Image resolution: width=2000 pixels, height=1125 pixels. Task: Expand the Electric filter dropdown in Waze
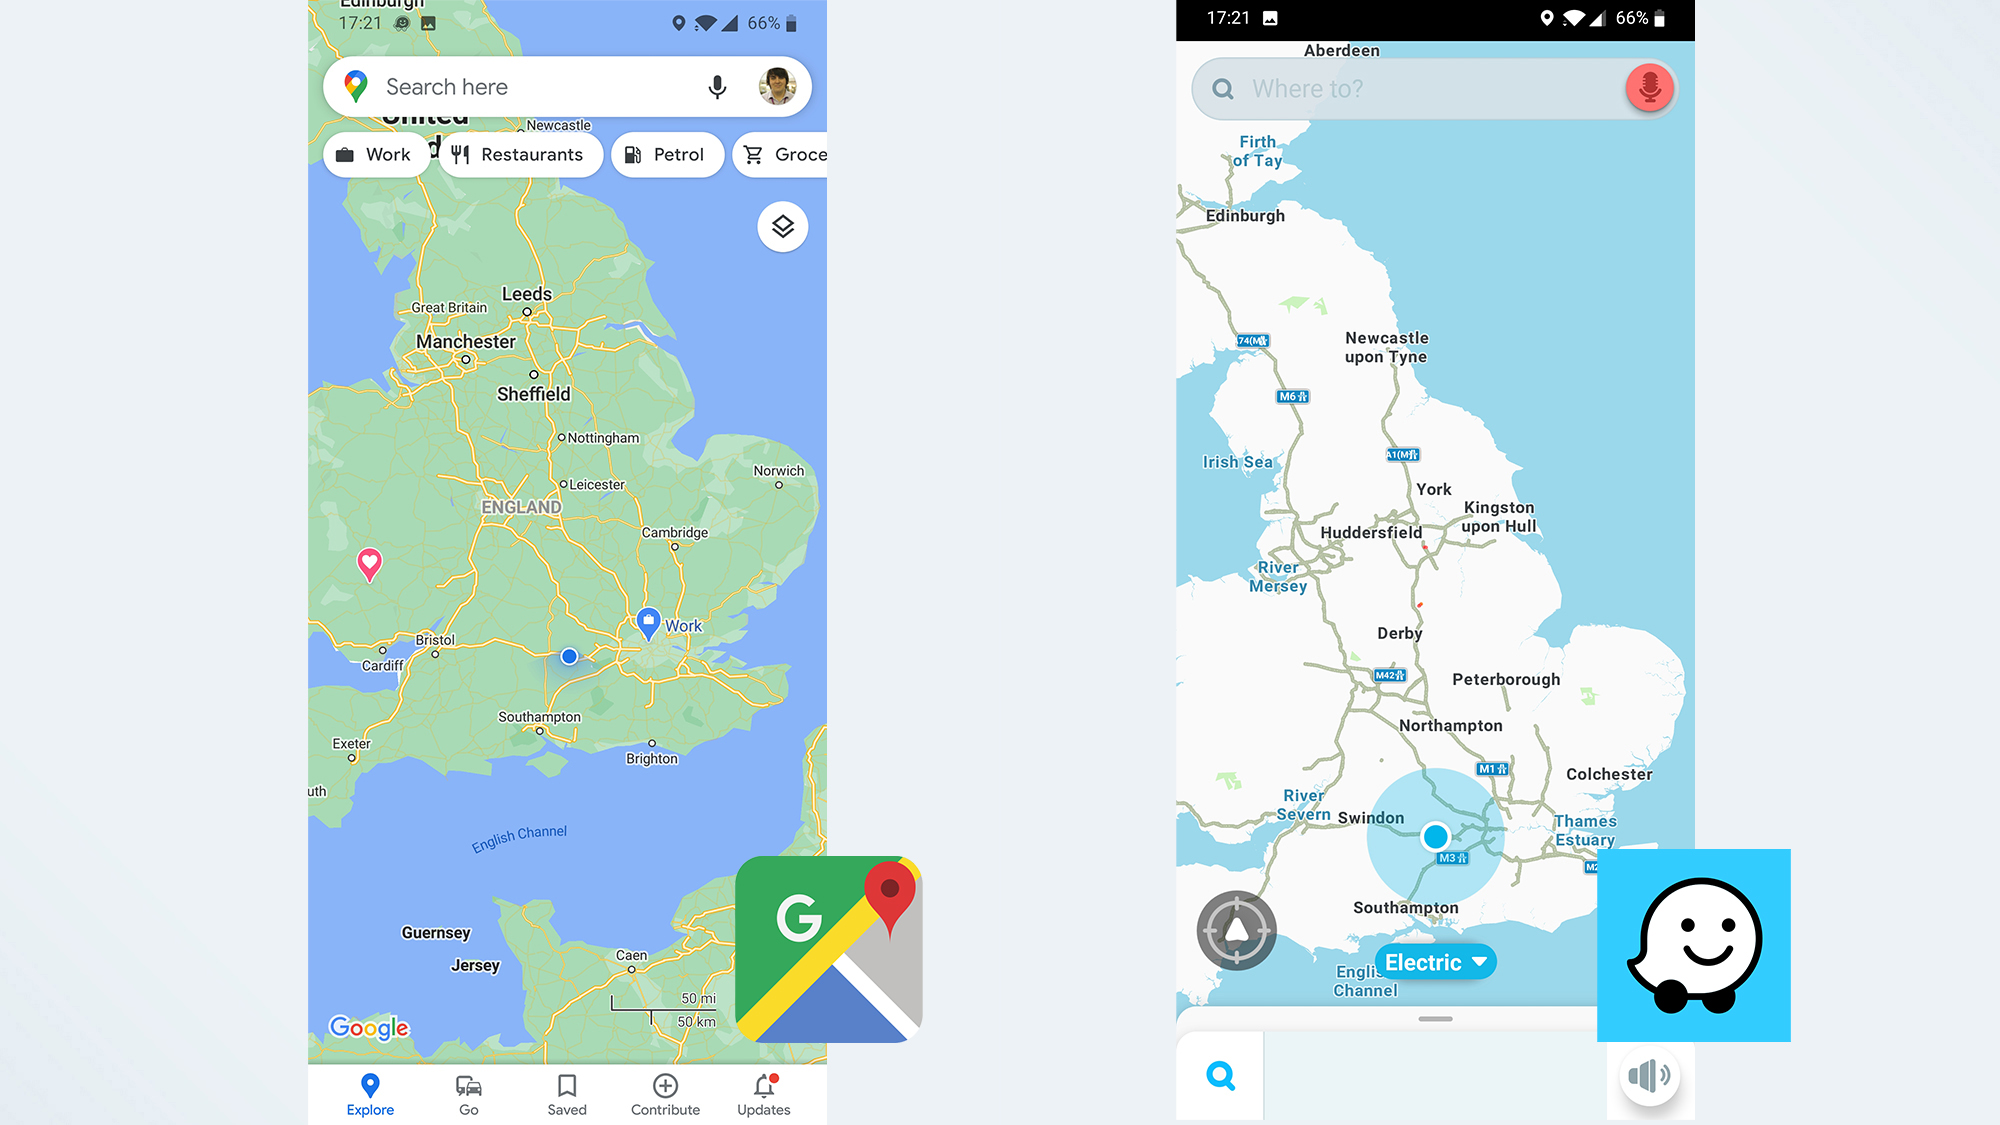coord(1434,962)
